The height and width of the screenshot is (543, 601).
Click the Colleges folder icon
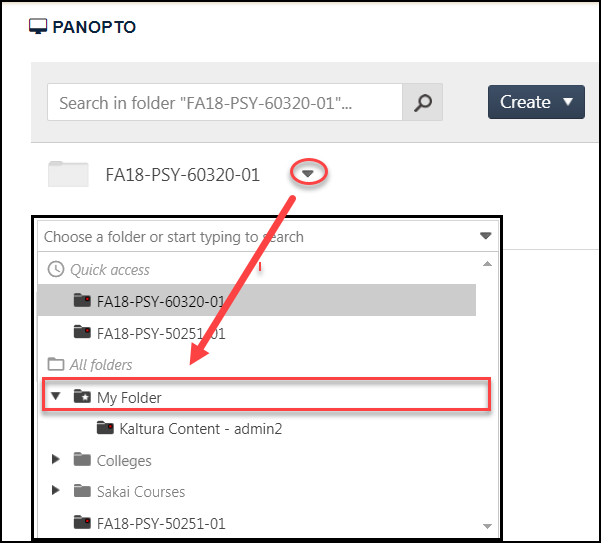coord(82,460)
